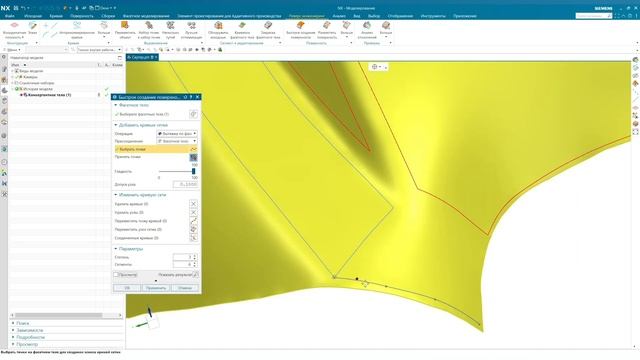
Task: Expand the Зависимости panel
Action: (x=13, y=330)
